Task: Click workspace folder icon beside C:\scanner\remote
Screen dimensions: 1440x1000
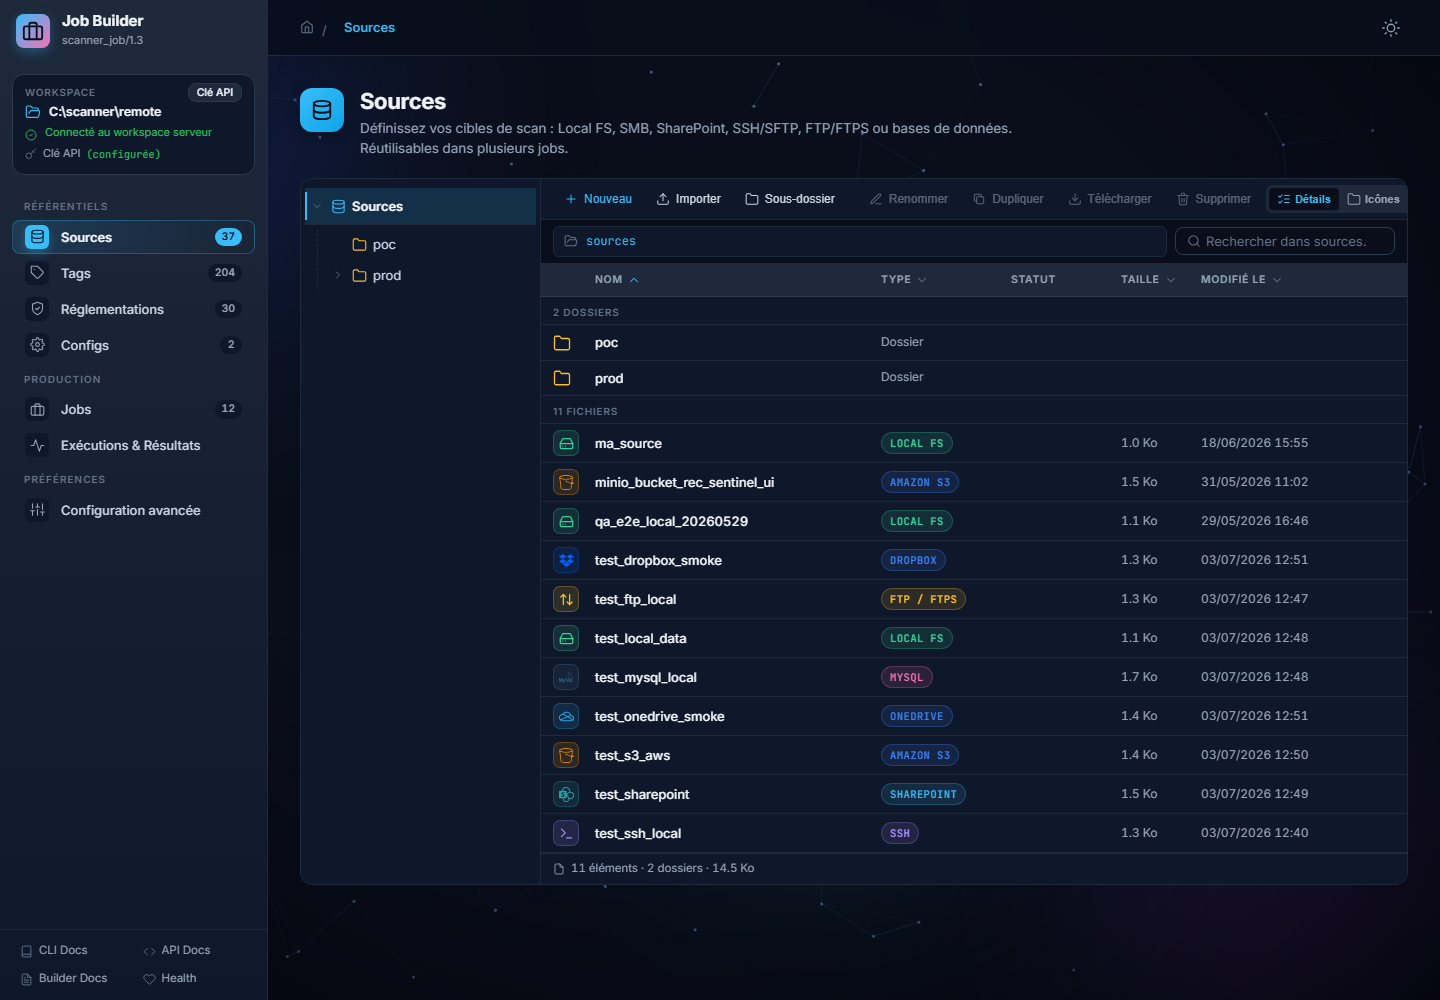Action: 33,112
